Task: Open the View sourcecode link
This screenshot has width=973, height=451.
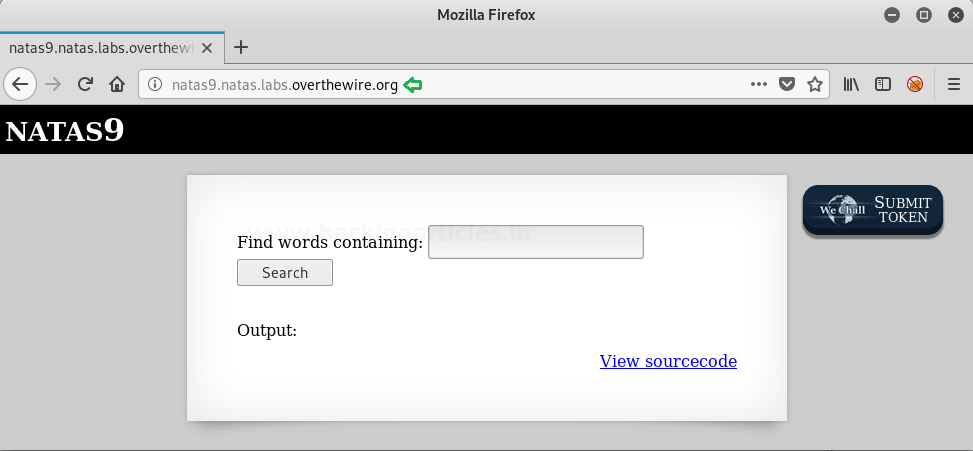Action: click(x=668, y=361)
